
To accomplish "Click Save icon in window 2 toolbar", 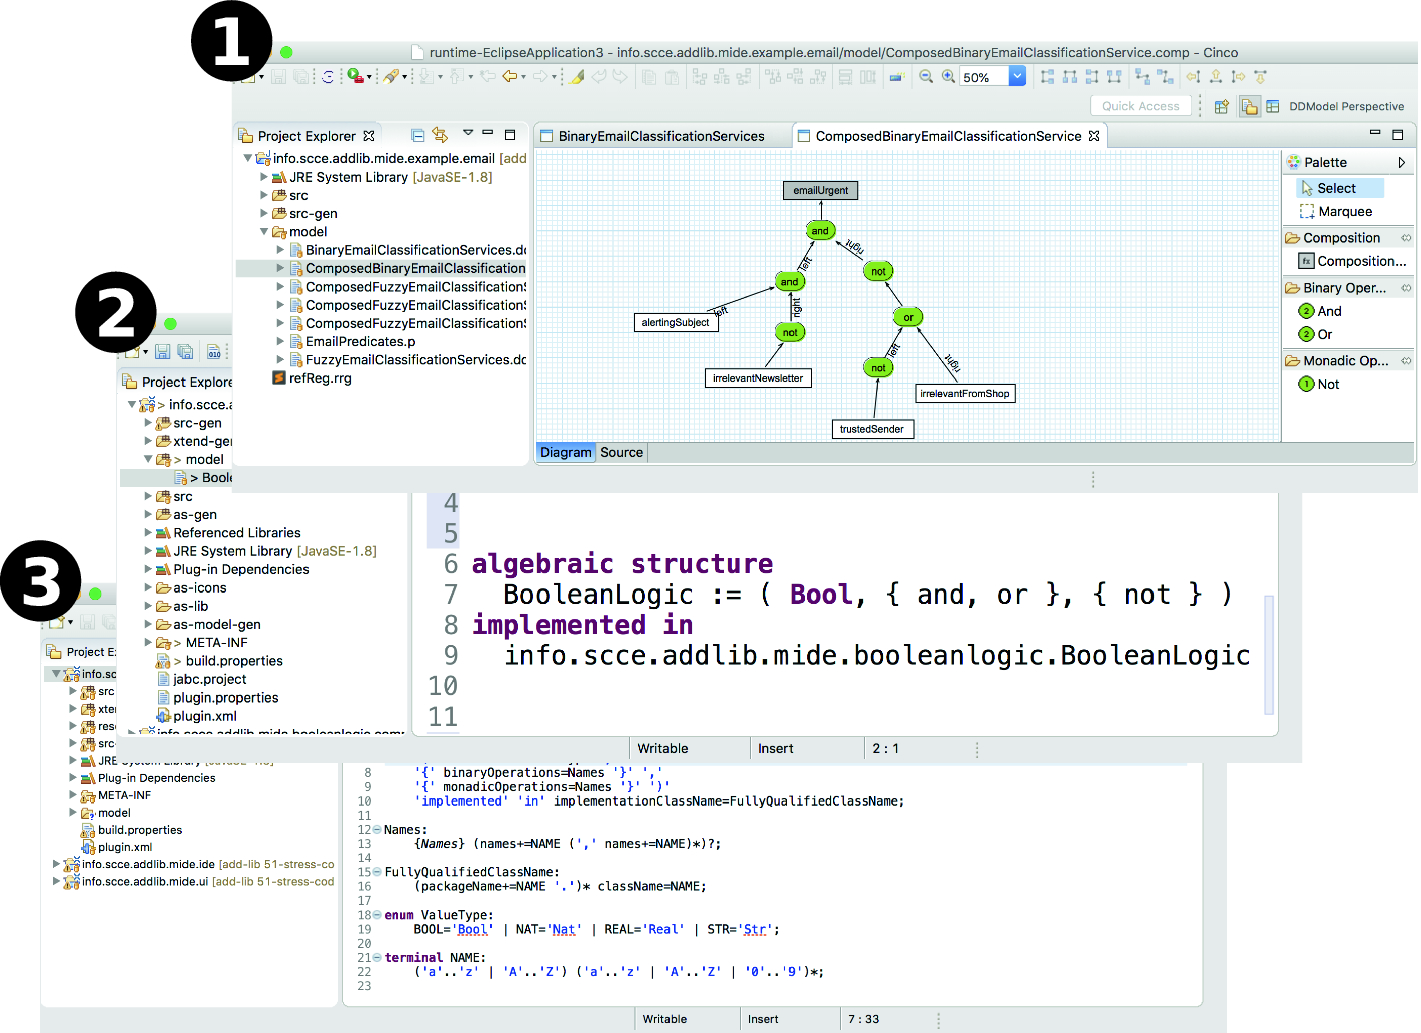I will click(x=162, y=351).
